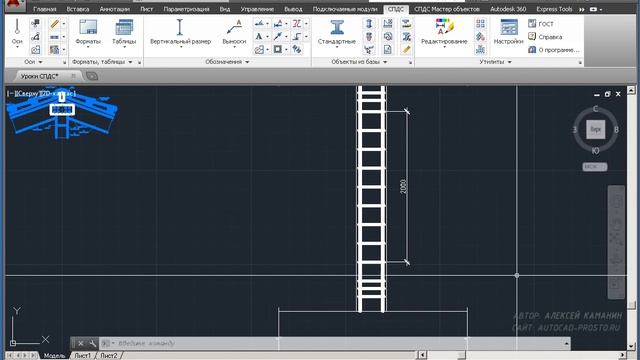Open the Таблицы tables tool

tap(124, 33)
